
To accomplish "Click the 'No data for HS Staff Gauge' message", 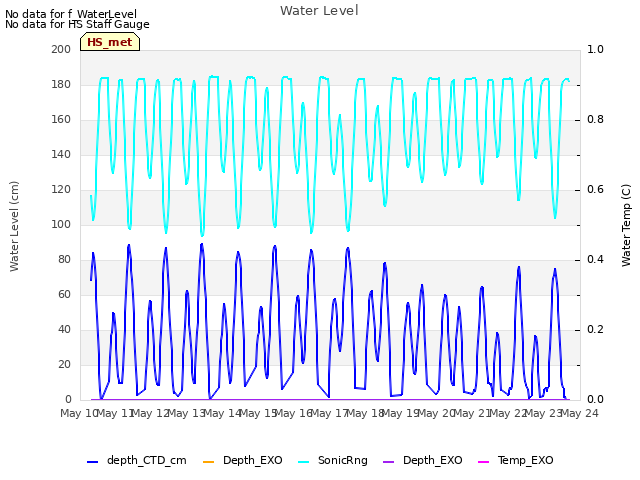I will (77, 24).
